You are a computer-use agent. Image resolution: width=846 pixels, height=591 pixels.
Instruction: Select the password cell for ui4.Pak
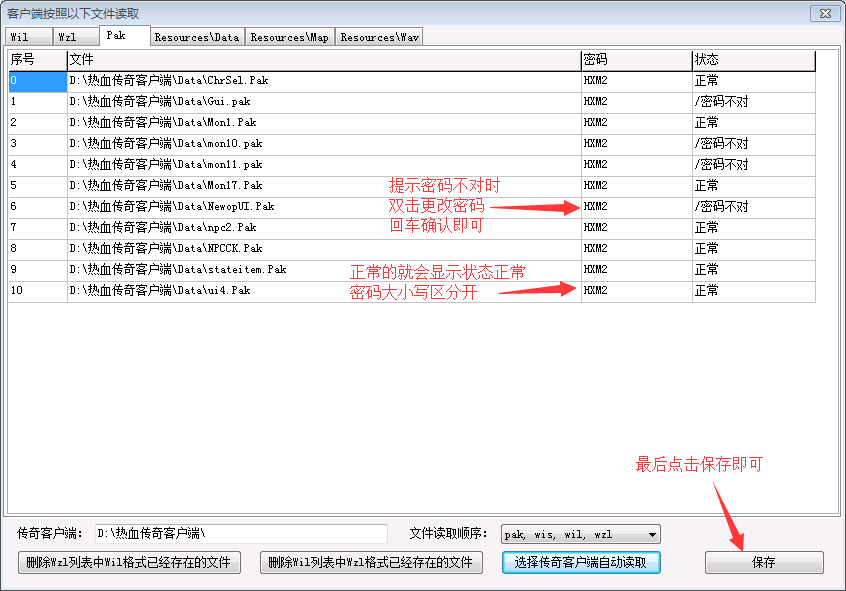click(x=635, y=290)
